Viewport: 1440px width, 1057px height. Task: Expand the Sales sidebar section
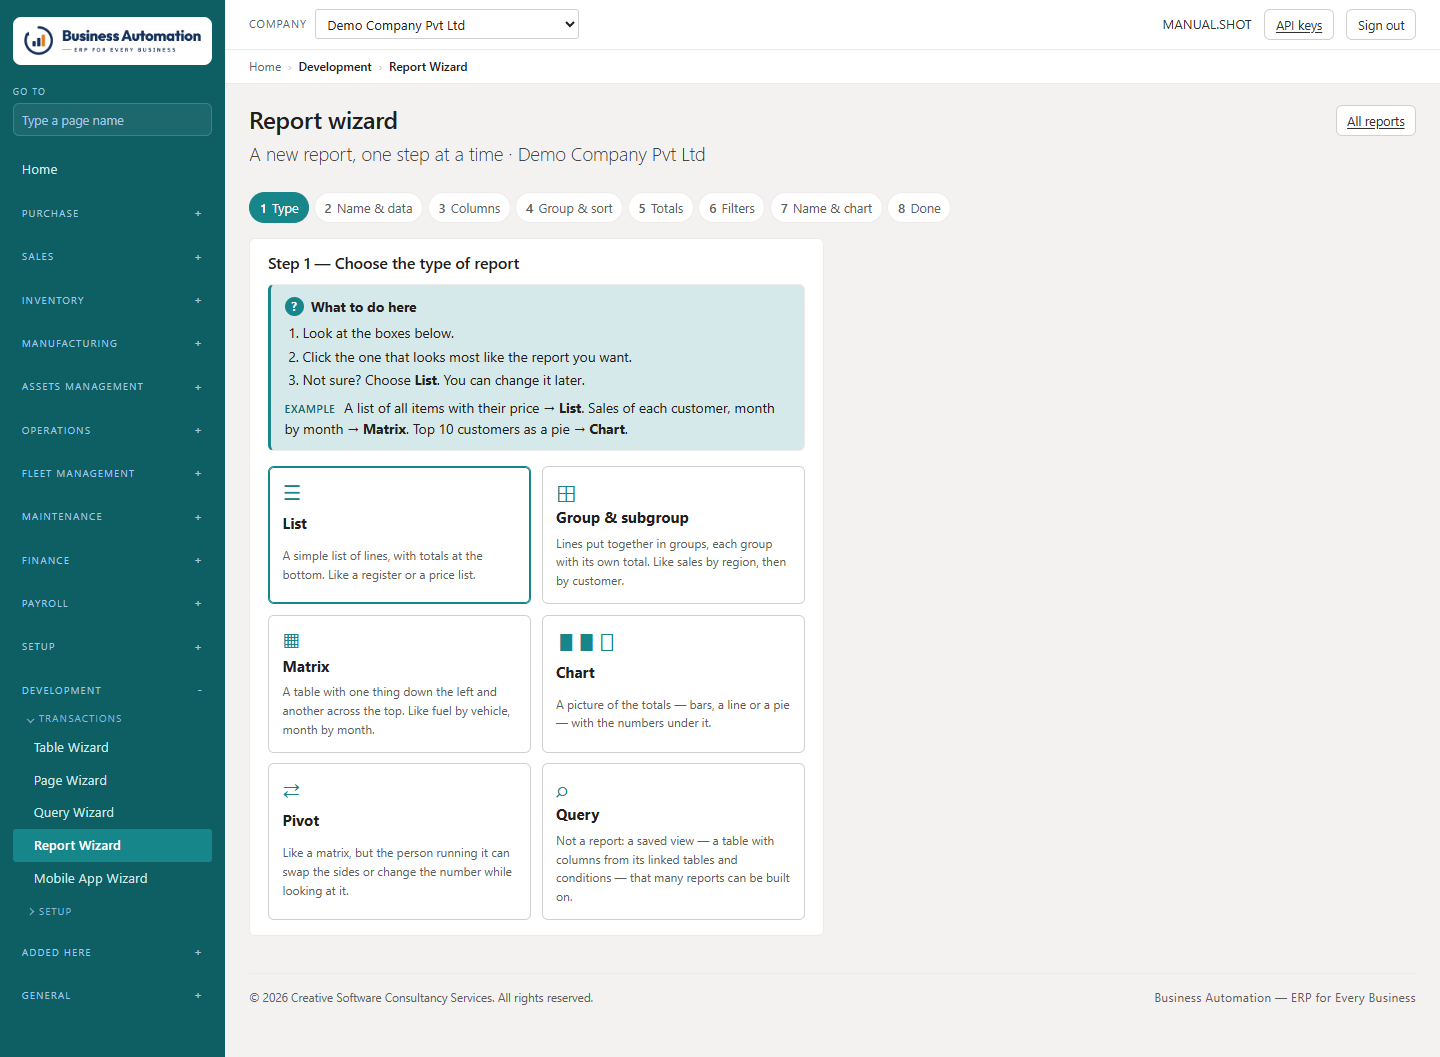[112, 257]
